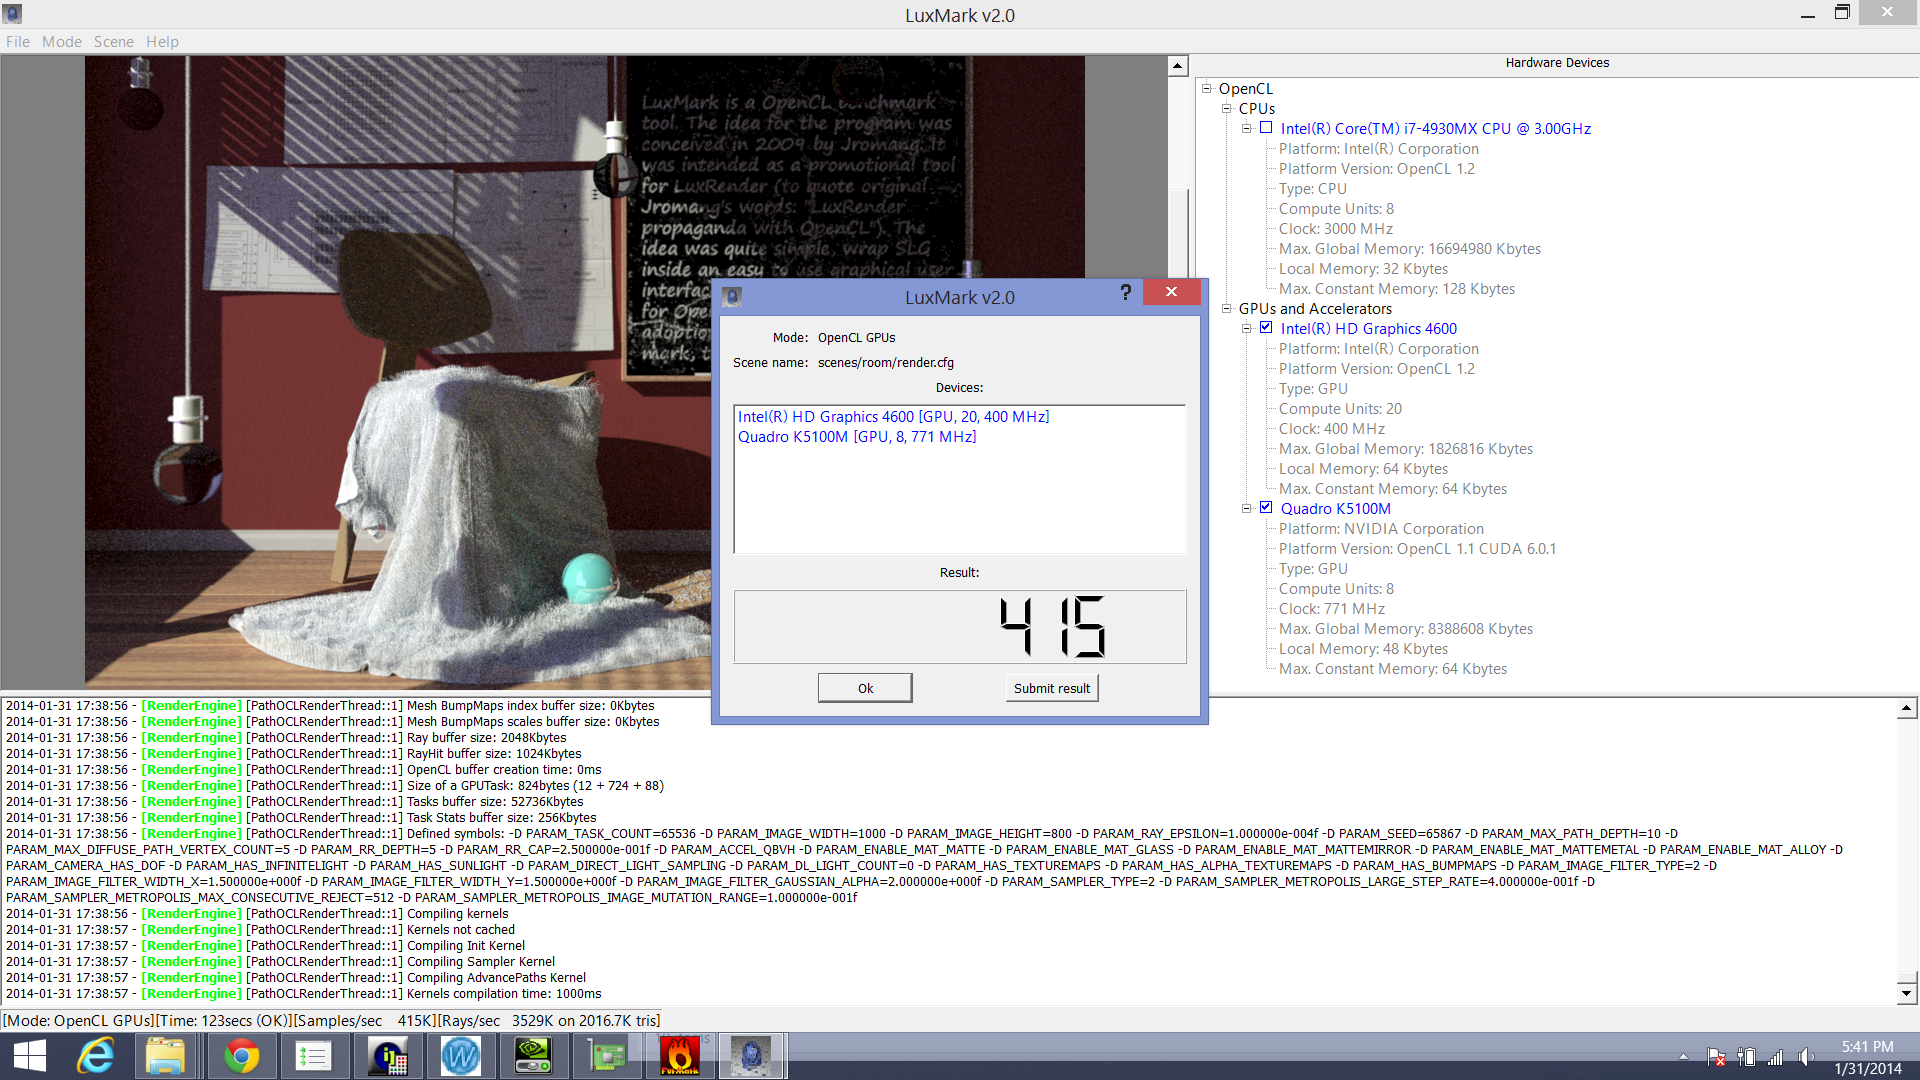Open the File menu
Viewport: 1920px width, 1080px height.
click(x=18, y=41)
